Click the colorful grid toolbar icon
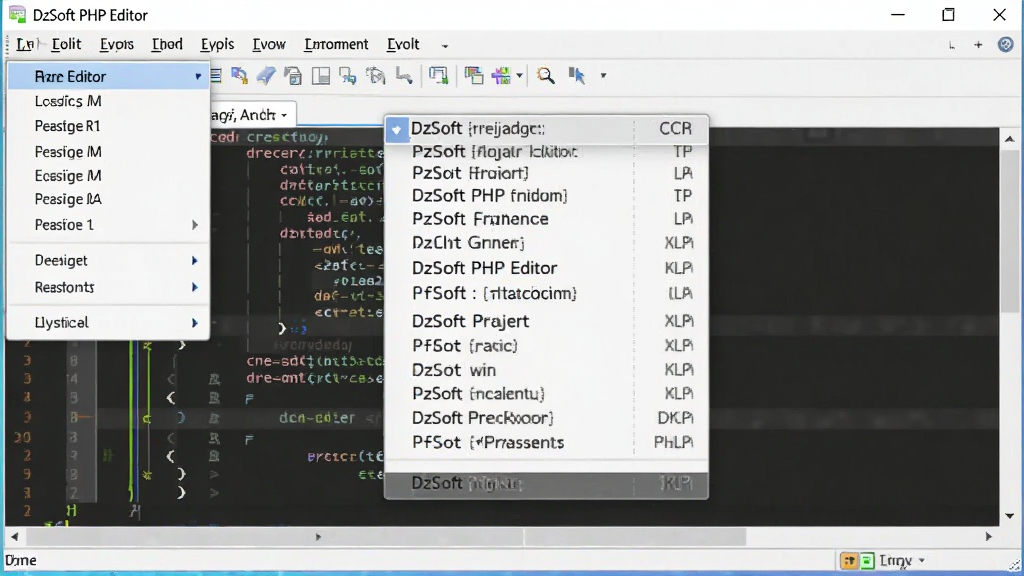The width and height of the screenshot is (1024, 576). click(x=502, y=76)
